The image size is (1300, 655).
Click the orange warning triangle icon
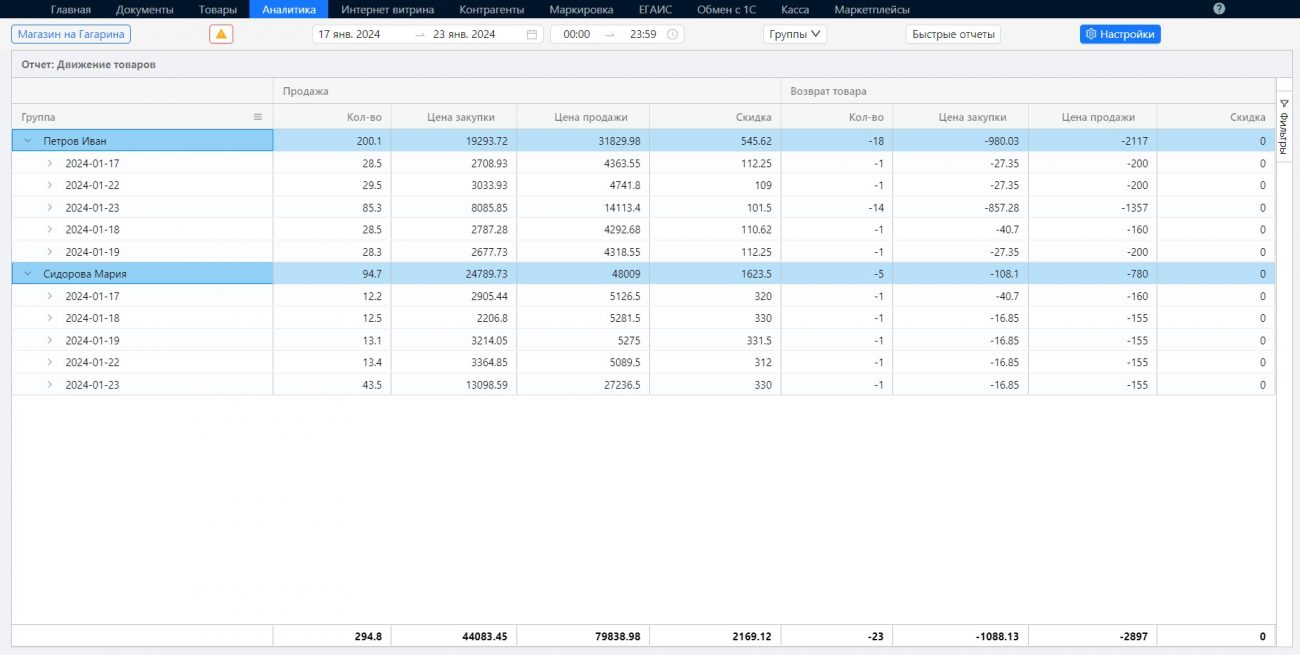(221, 34)
